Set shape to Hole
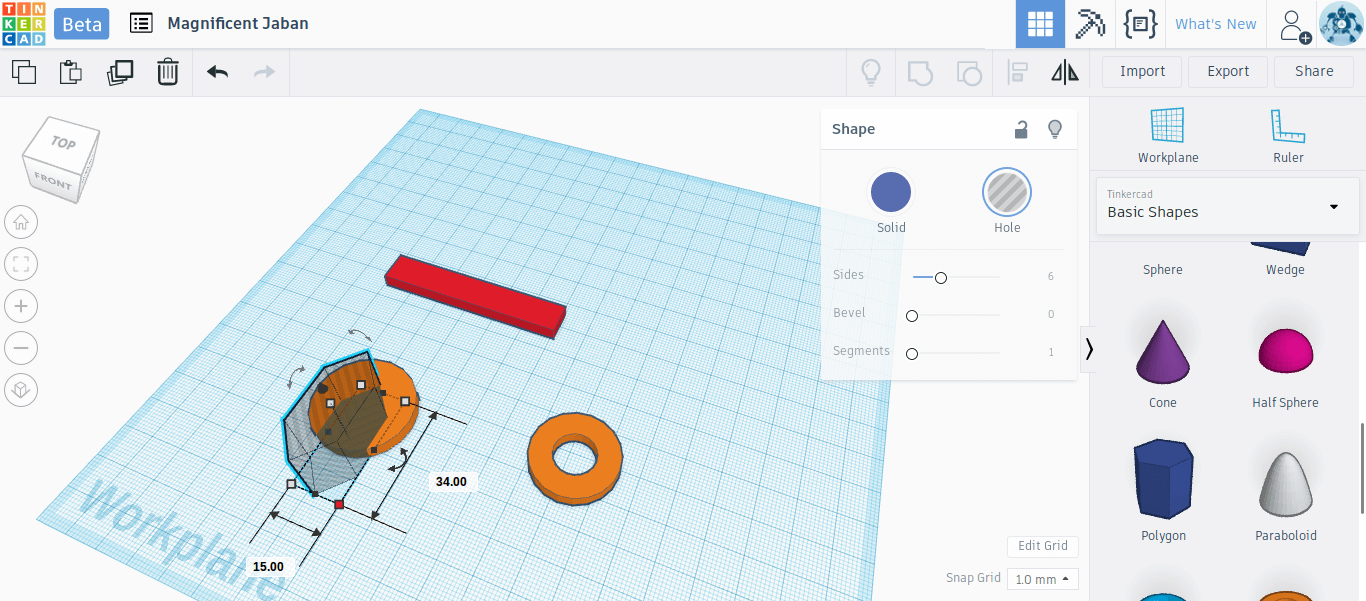 pos(1006,192)
